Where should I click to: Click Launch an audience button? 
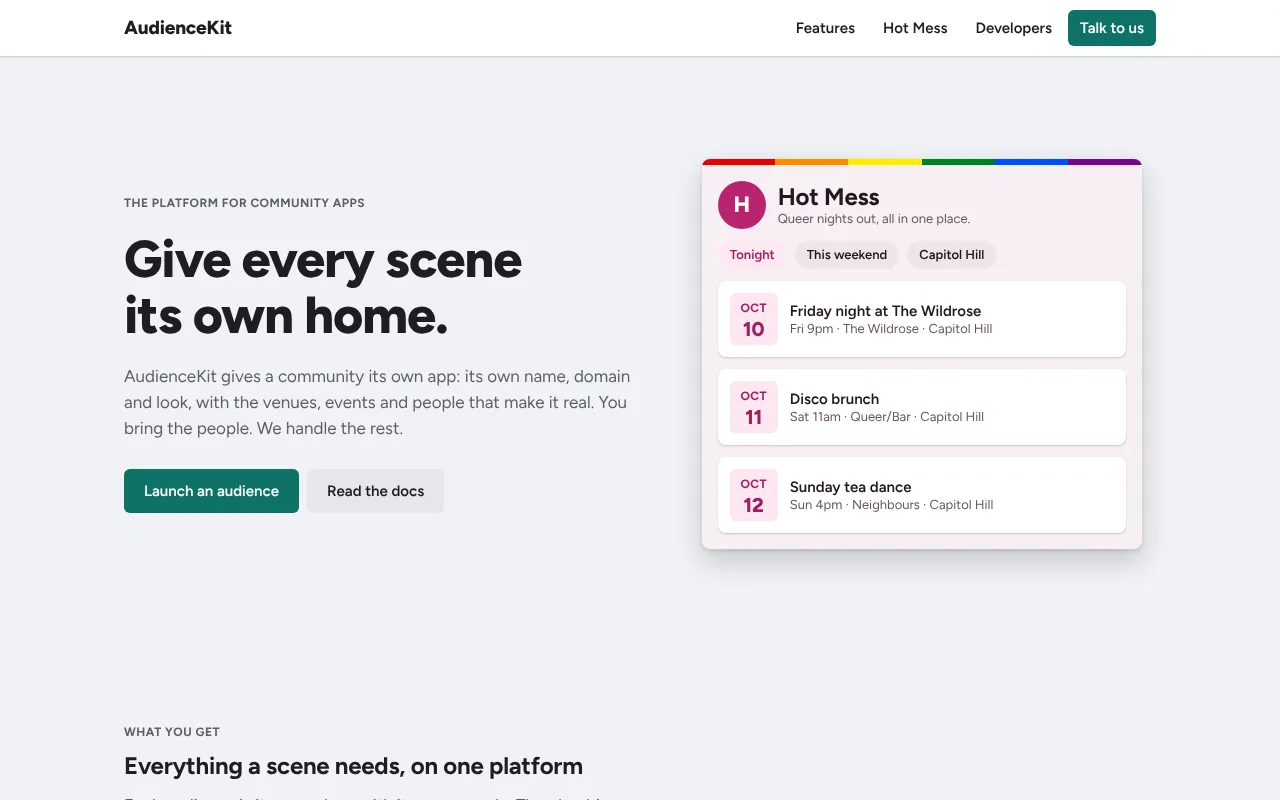[211, 491]
